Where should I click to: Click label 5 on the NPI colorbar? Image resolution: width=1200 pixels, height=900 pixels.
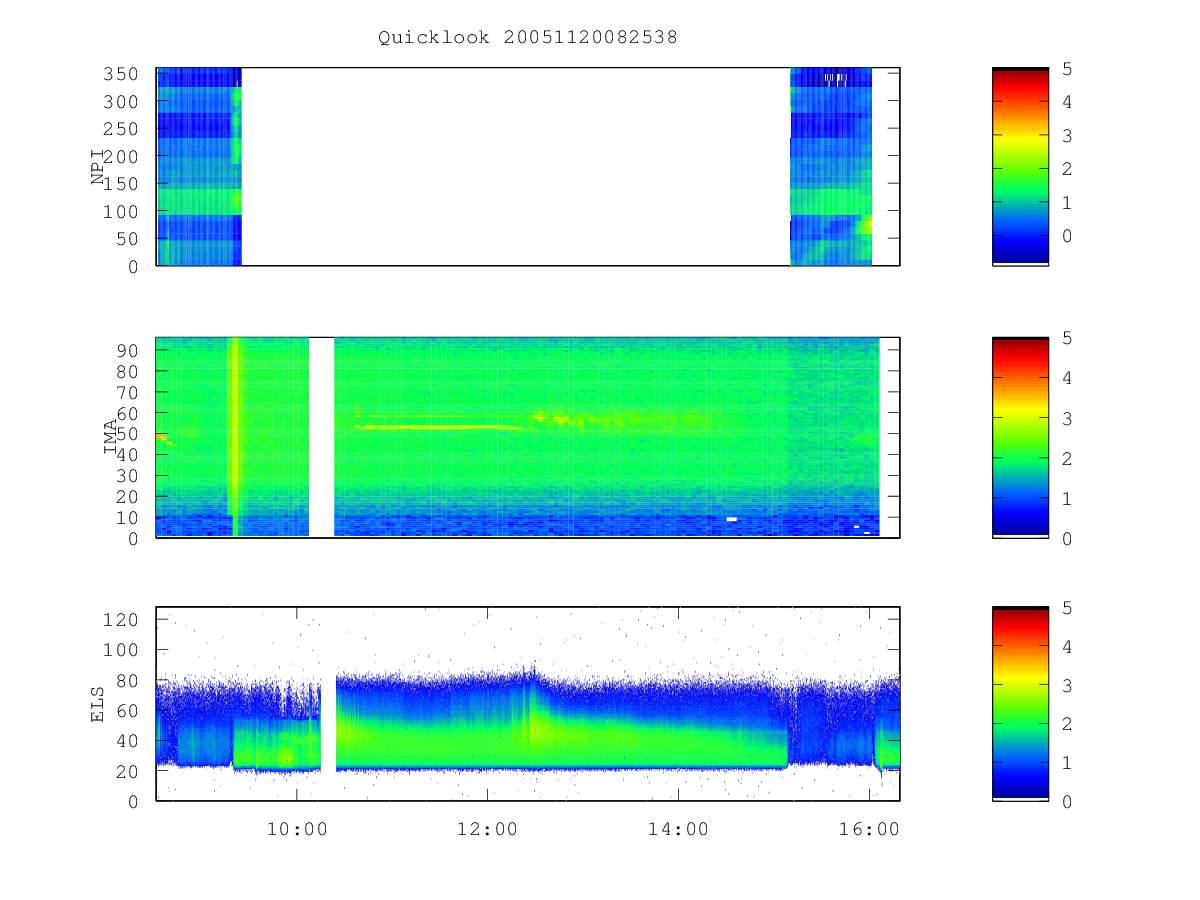[x=1067, y=69]
